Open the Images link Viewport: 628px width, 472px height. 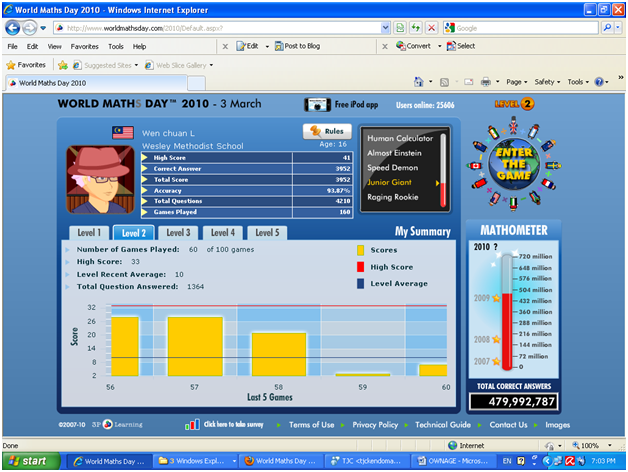[557, 425]
